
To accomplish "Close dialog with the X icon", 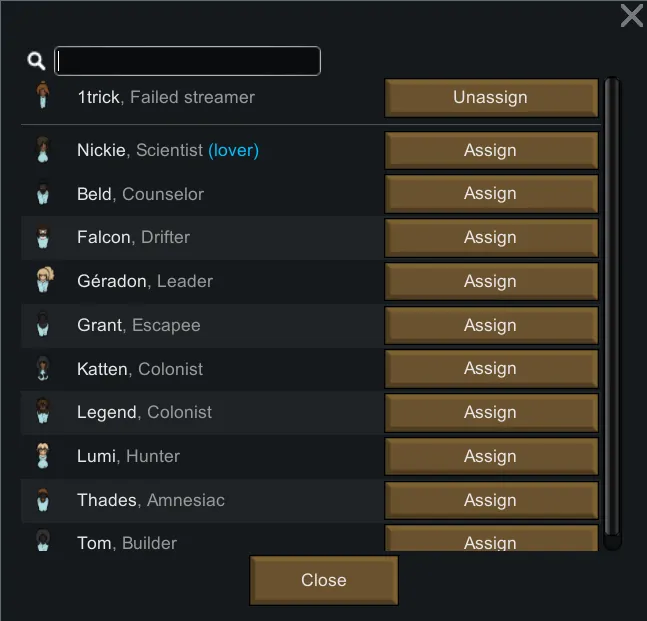I will [632, 16].
